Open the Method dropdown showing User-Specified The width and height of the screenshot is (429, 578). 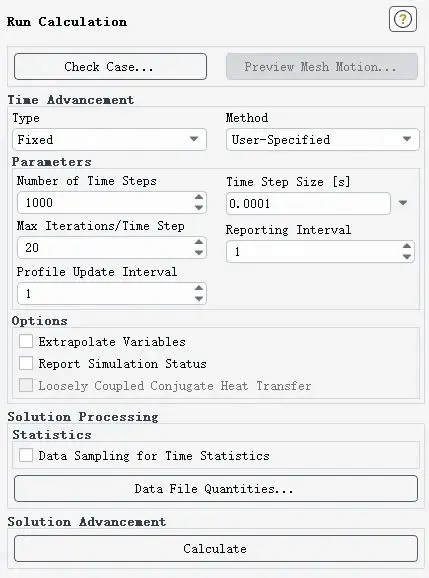point(322,139)
